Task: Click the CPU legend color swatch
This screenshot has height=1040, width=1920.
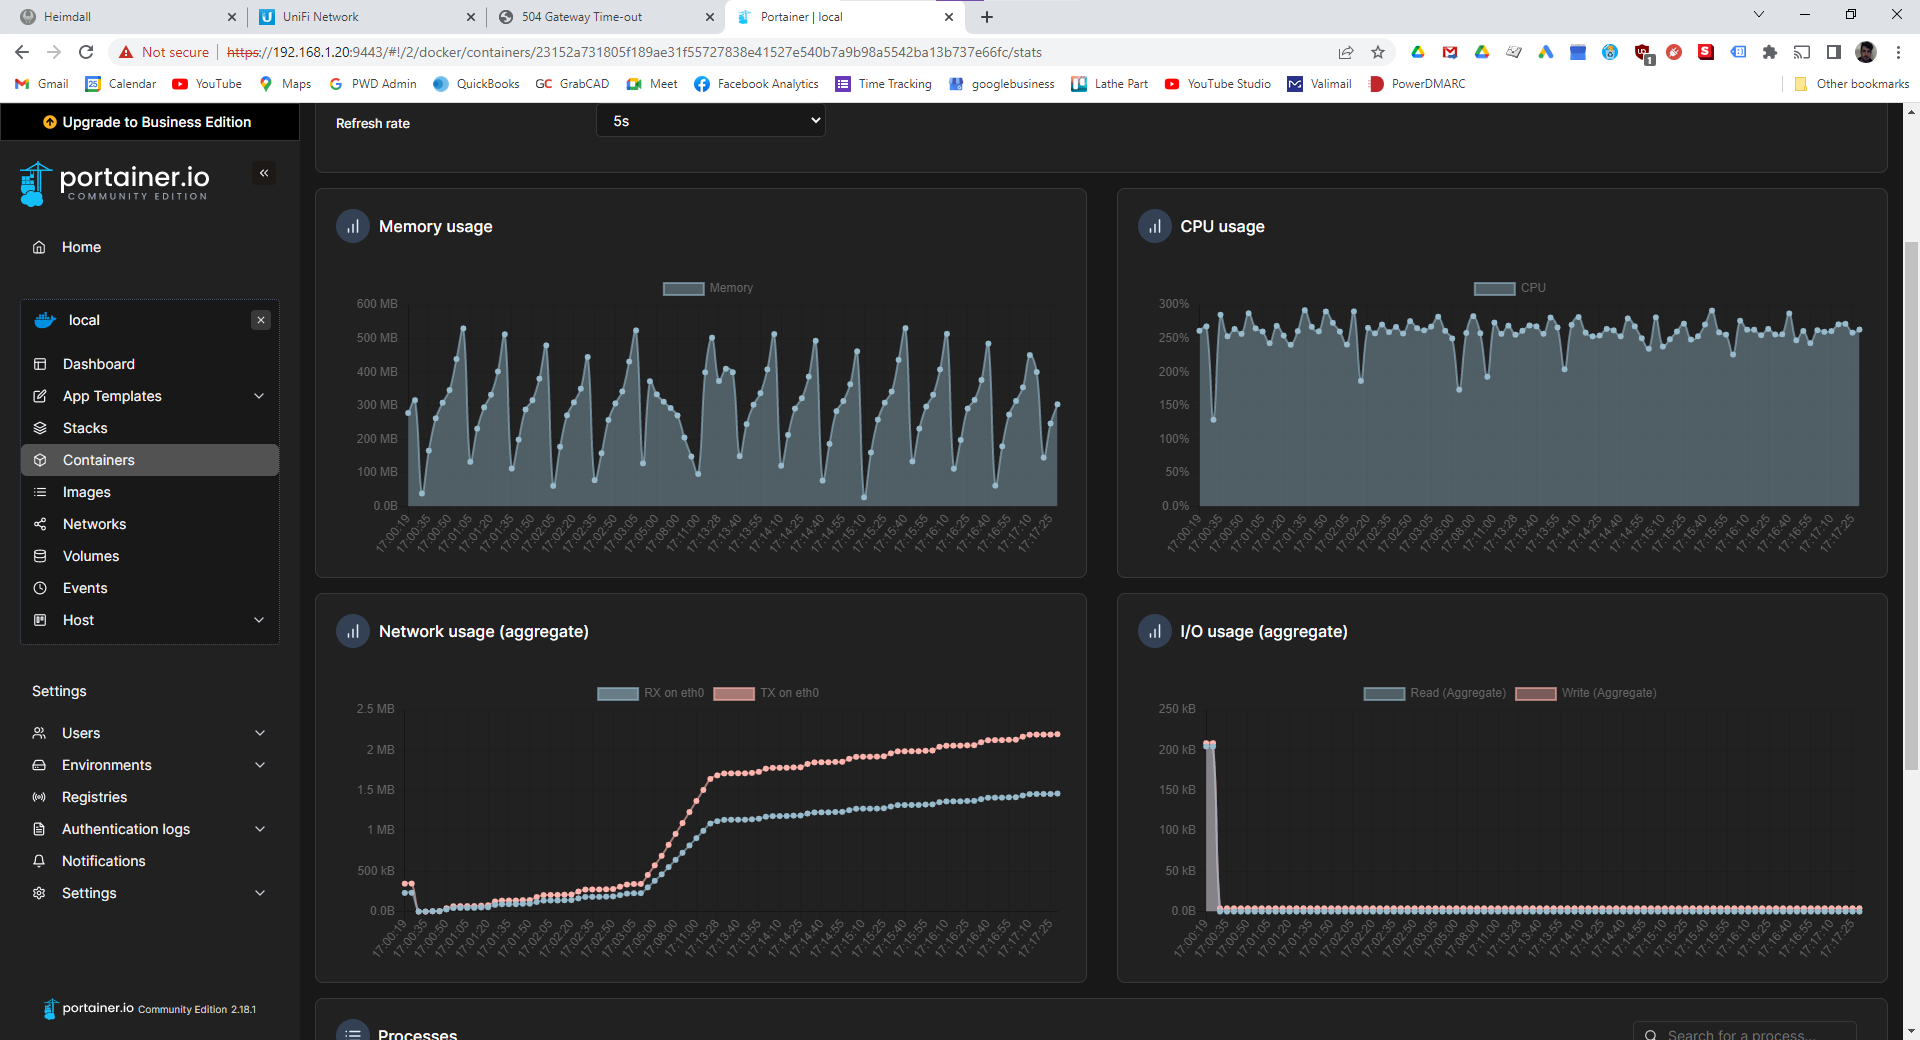Action: [x=1494, y=288]
